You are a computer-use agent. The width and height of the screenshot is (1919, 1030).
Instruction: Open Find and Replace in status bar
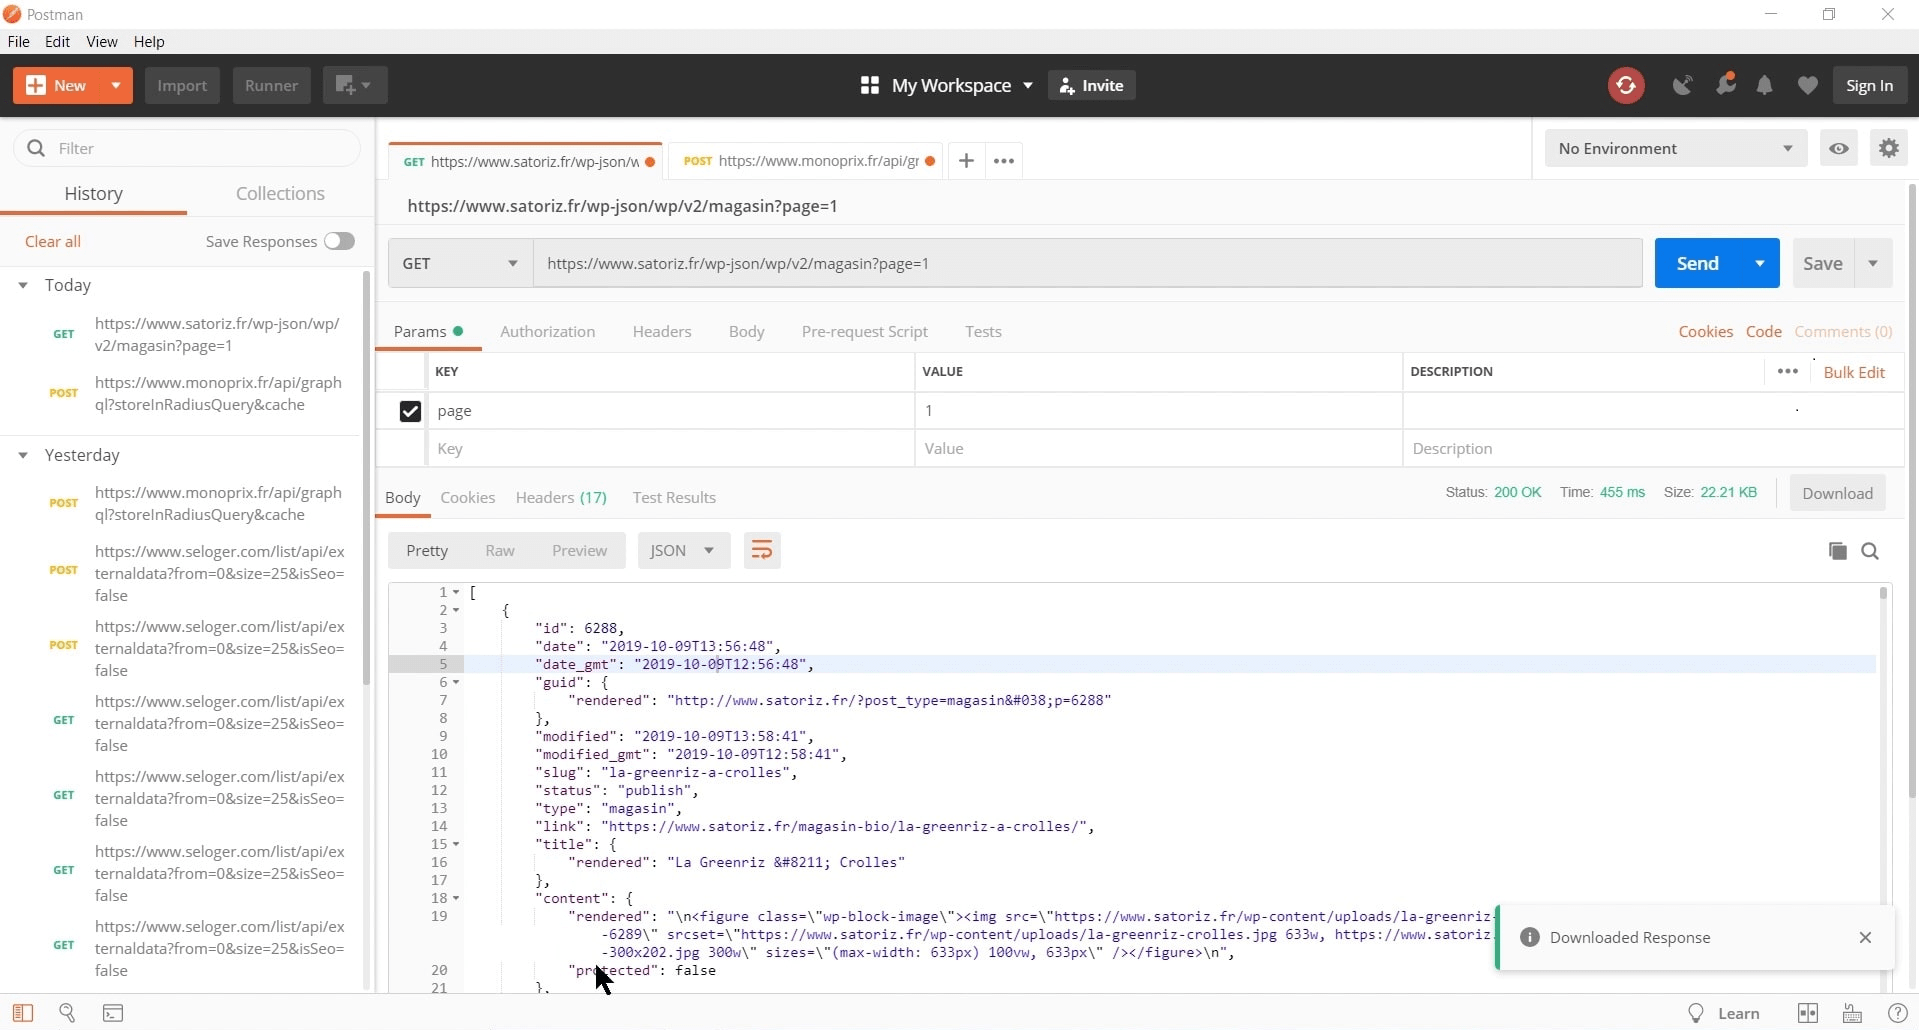[67, 1013]
